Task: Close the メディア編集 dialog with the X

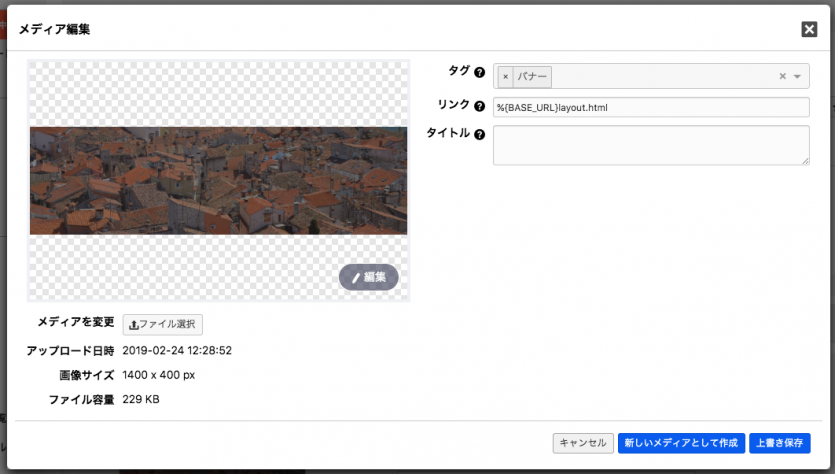Action: [809, 29]
